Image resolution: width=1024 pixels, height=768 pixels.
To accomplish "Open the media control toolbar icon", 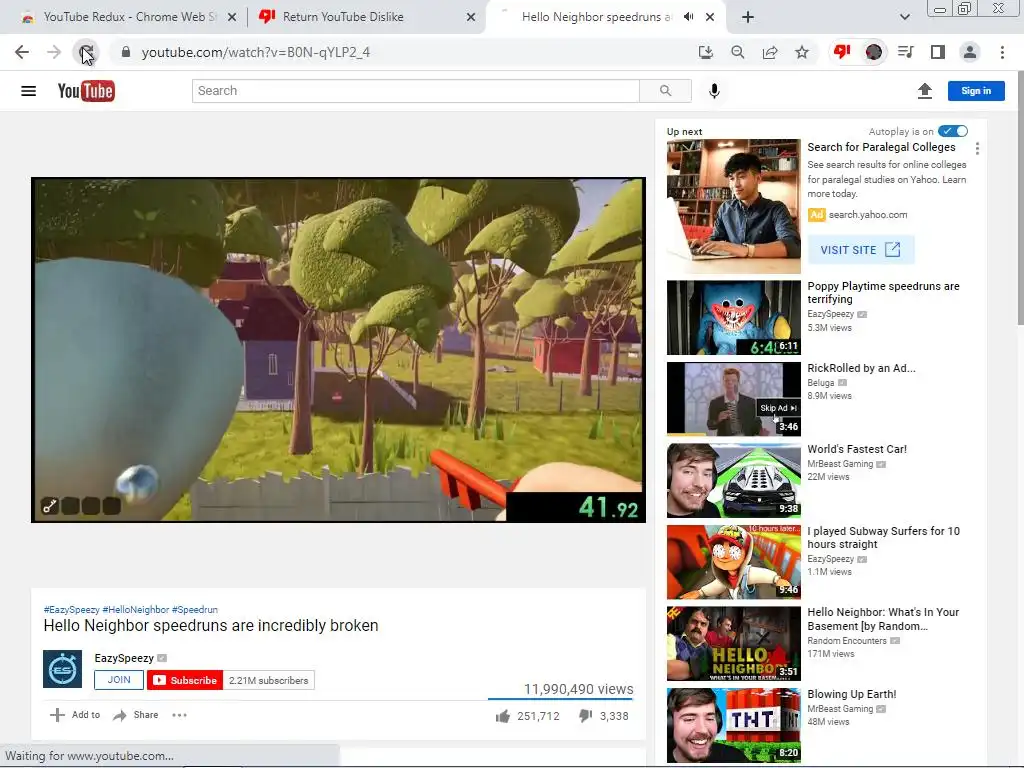I will (x=906, y=52).
